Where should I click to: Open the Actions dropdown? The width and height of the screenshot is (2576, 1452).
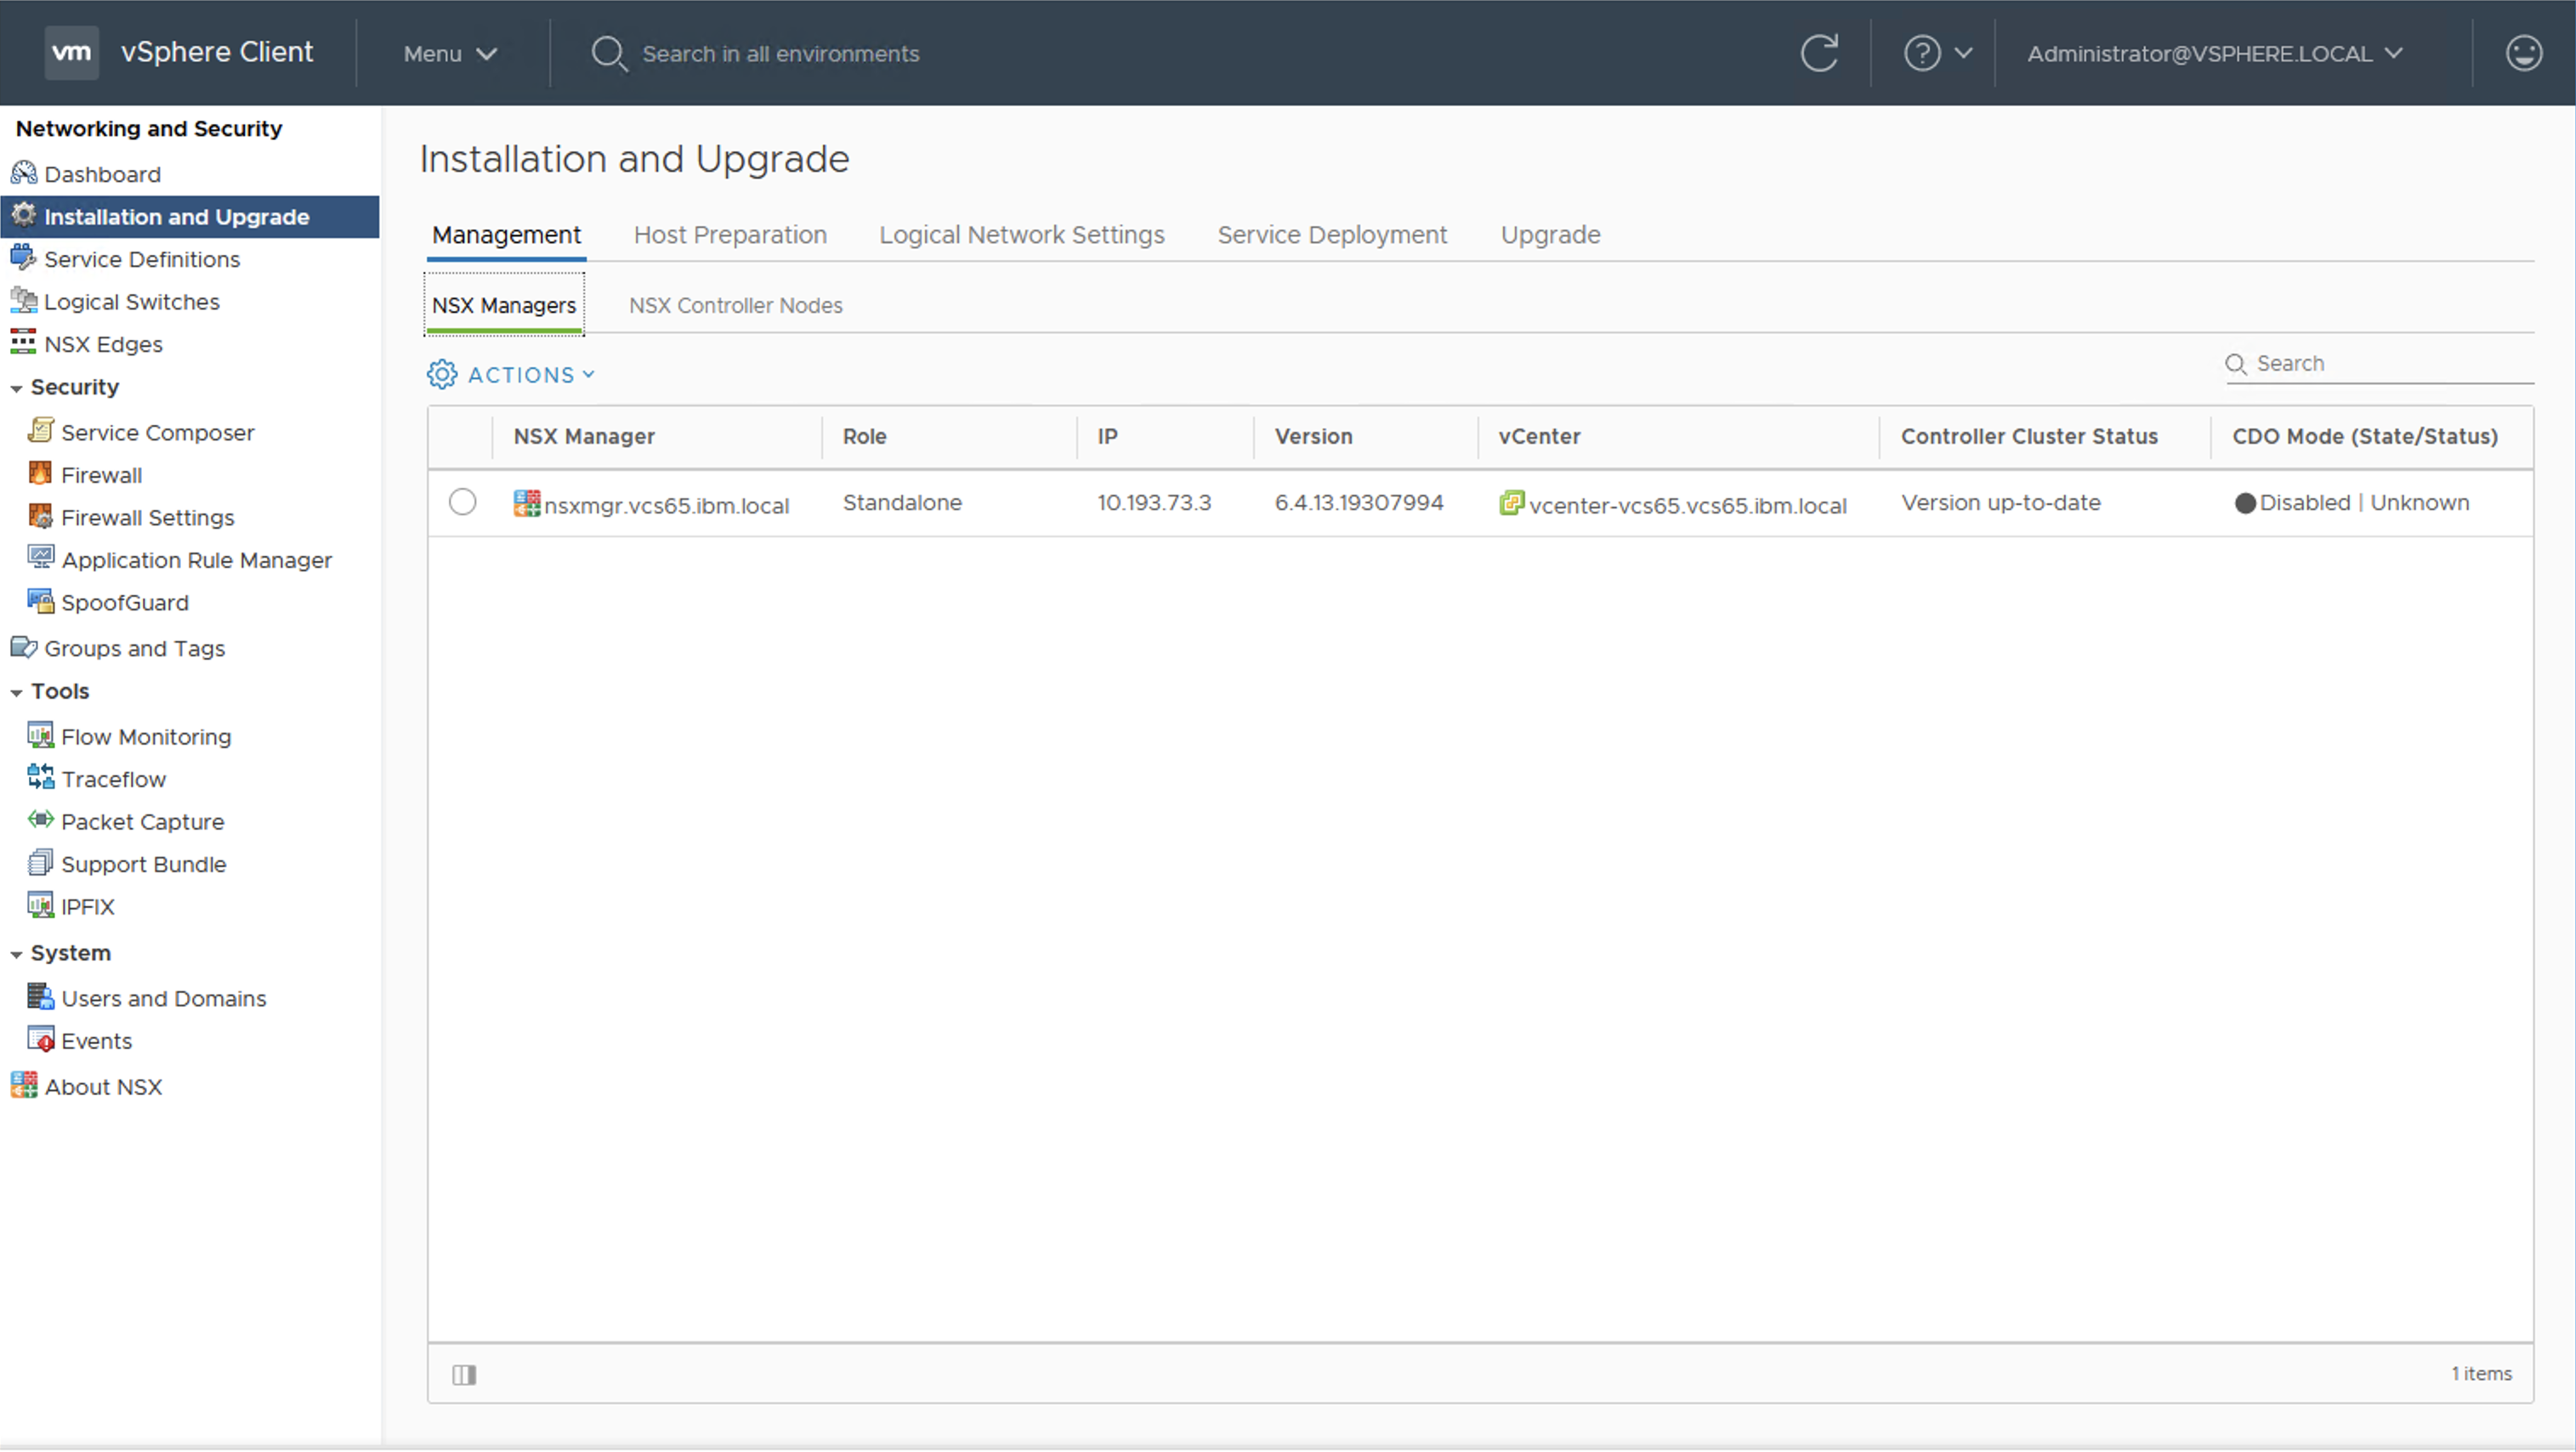pyautogui.click(x=511, y=375)
